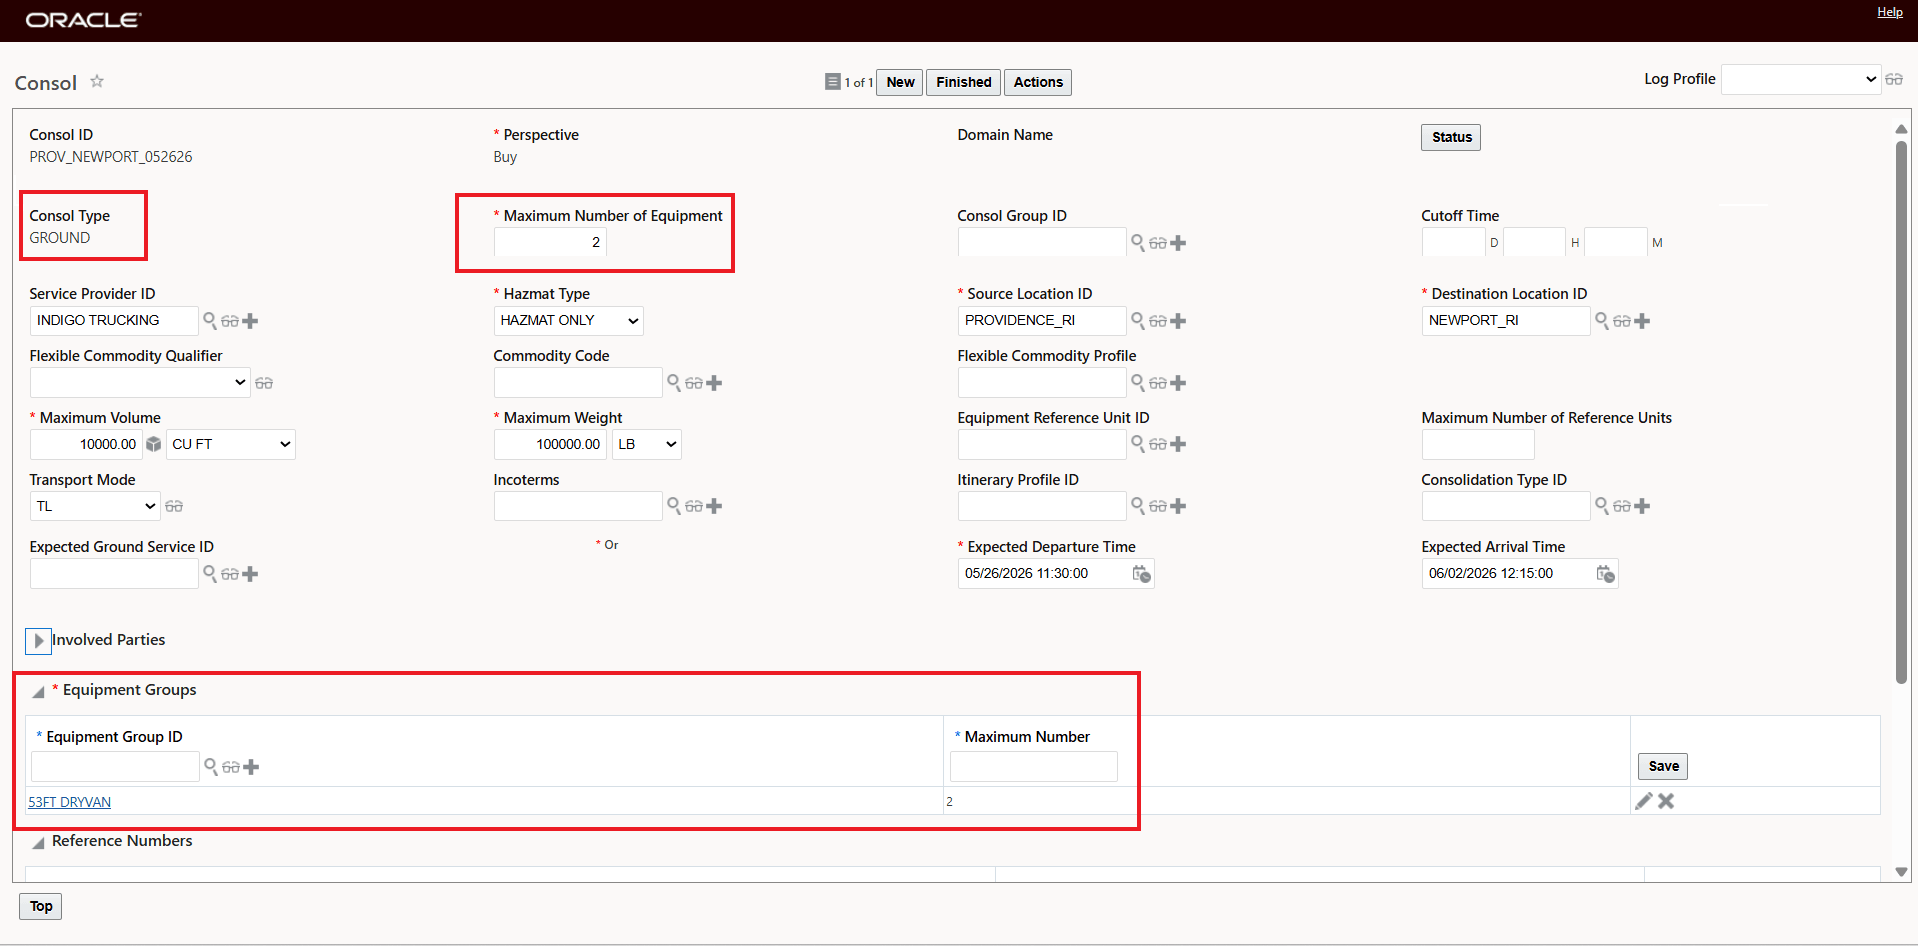The height and width of the screenshot is (946, 1918).
Task: Click the Equipment Group ID input field
Action: [115, 766]
